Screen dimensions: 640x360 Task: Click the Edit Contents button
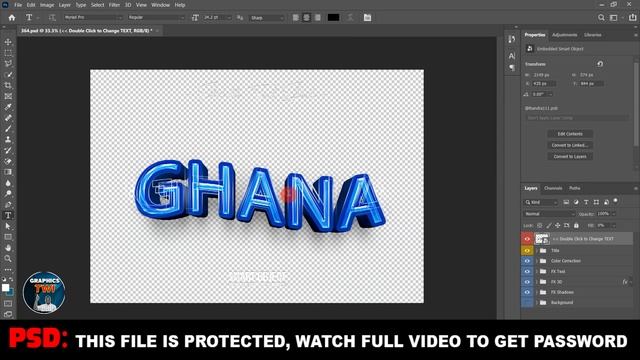coord(570,134)
